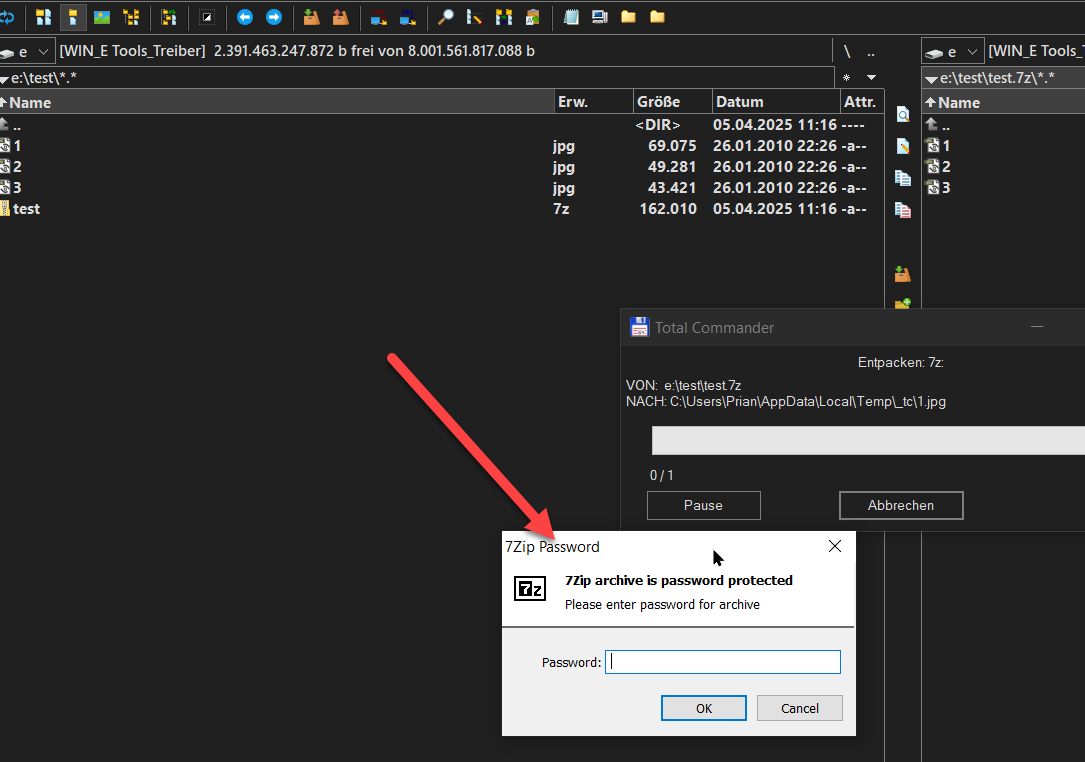The image size is (1085, 762).
Task: Sort left panel by Datum column
Action: (x=776, y=102)
